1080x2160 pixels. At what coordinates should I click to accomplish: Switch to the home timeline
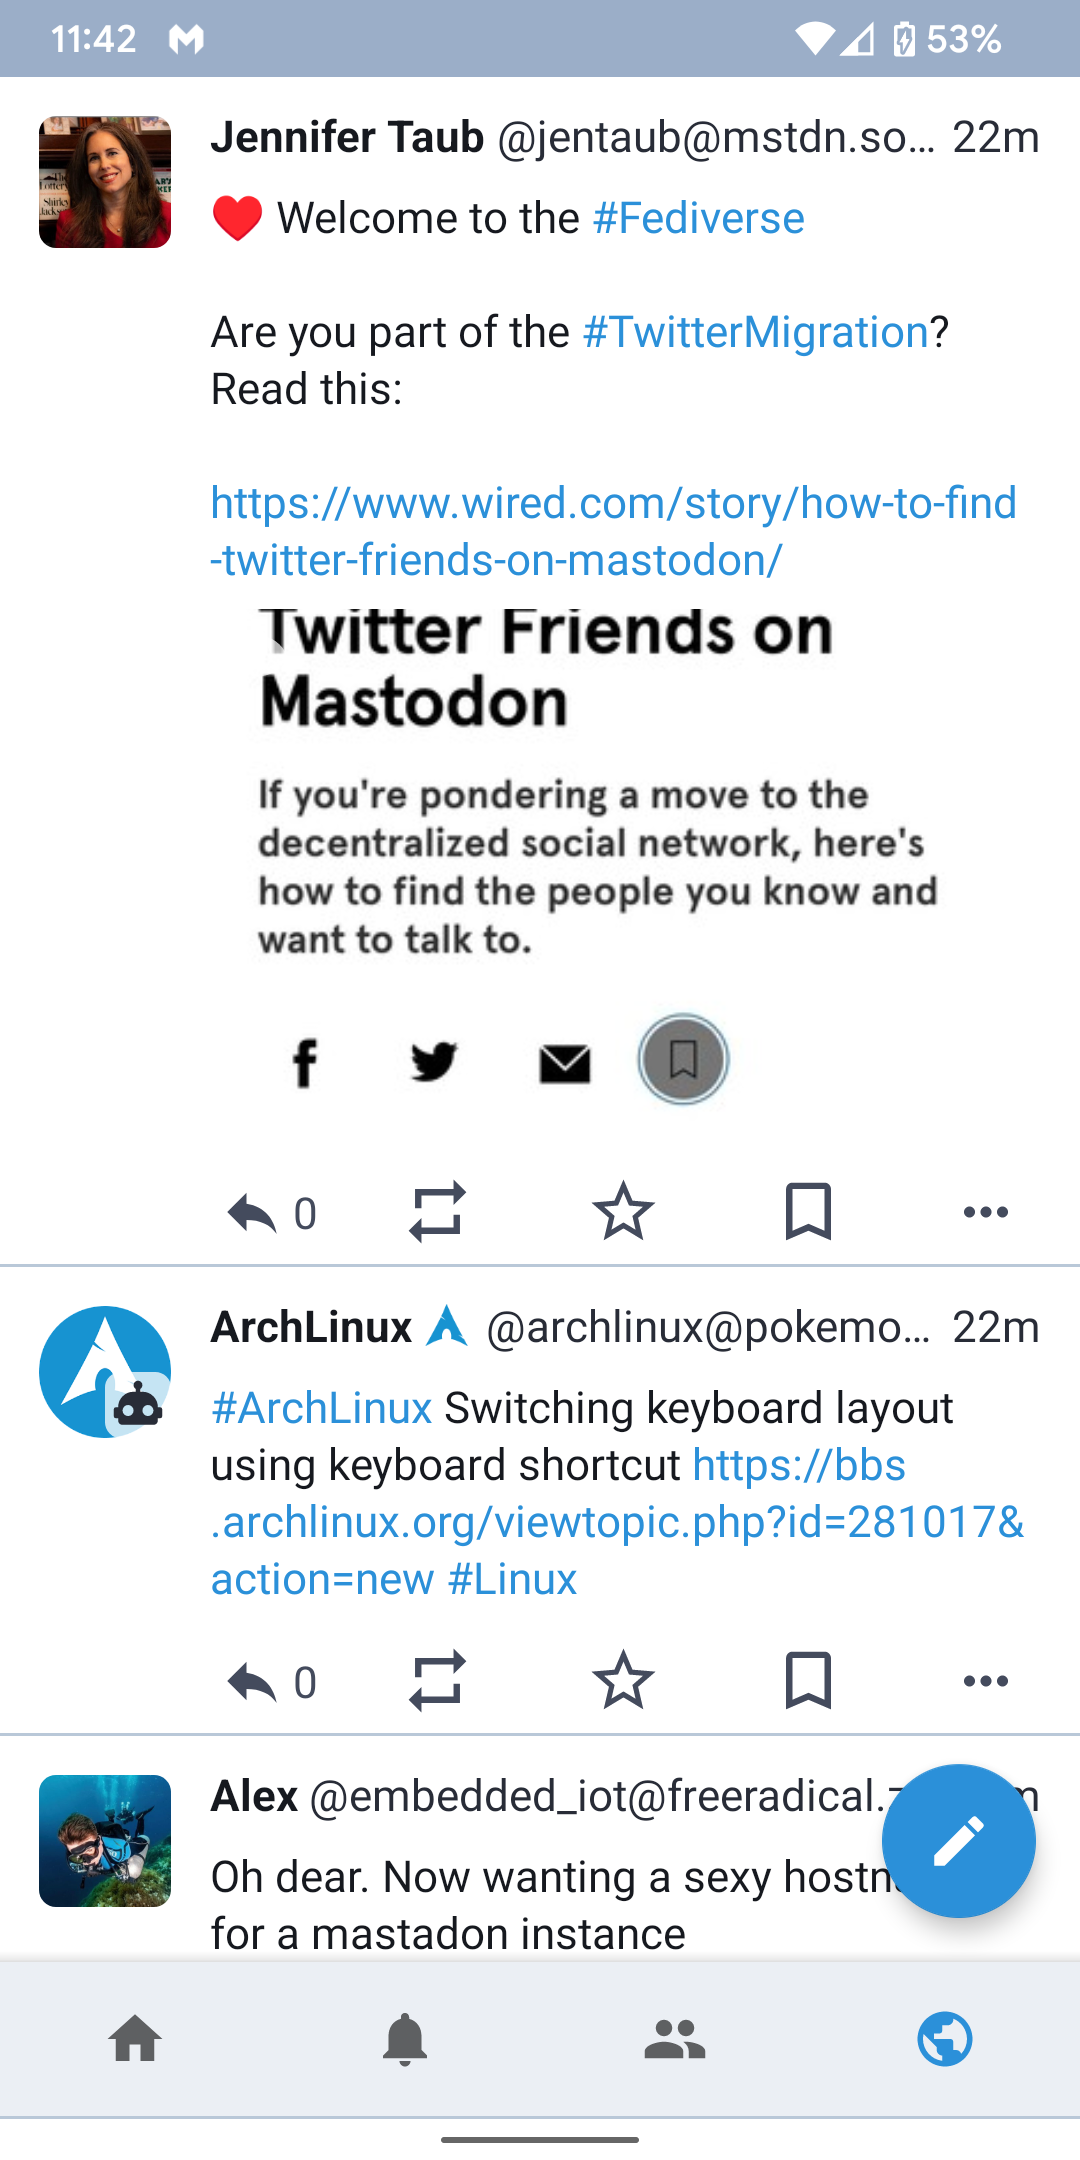[x=135, y=2040]
